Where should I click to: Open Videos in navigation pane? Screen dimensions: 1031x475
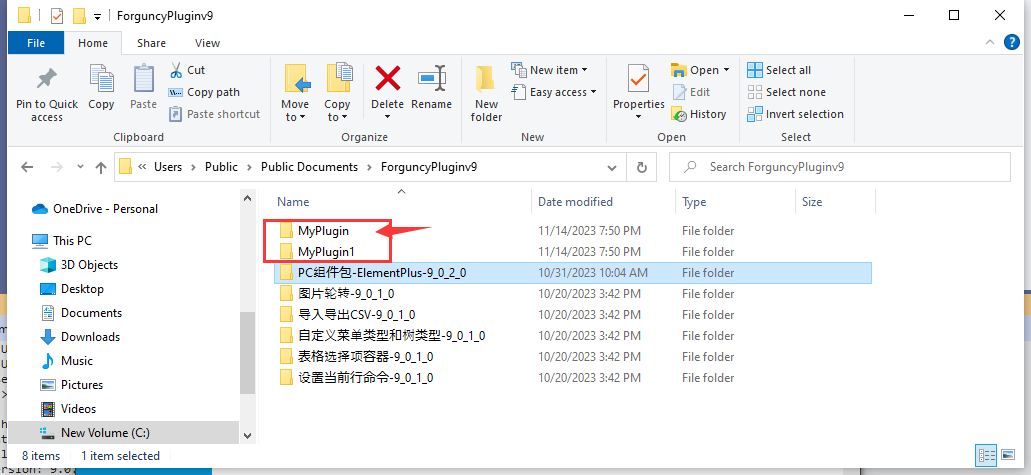(x=68, y=409)
